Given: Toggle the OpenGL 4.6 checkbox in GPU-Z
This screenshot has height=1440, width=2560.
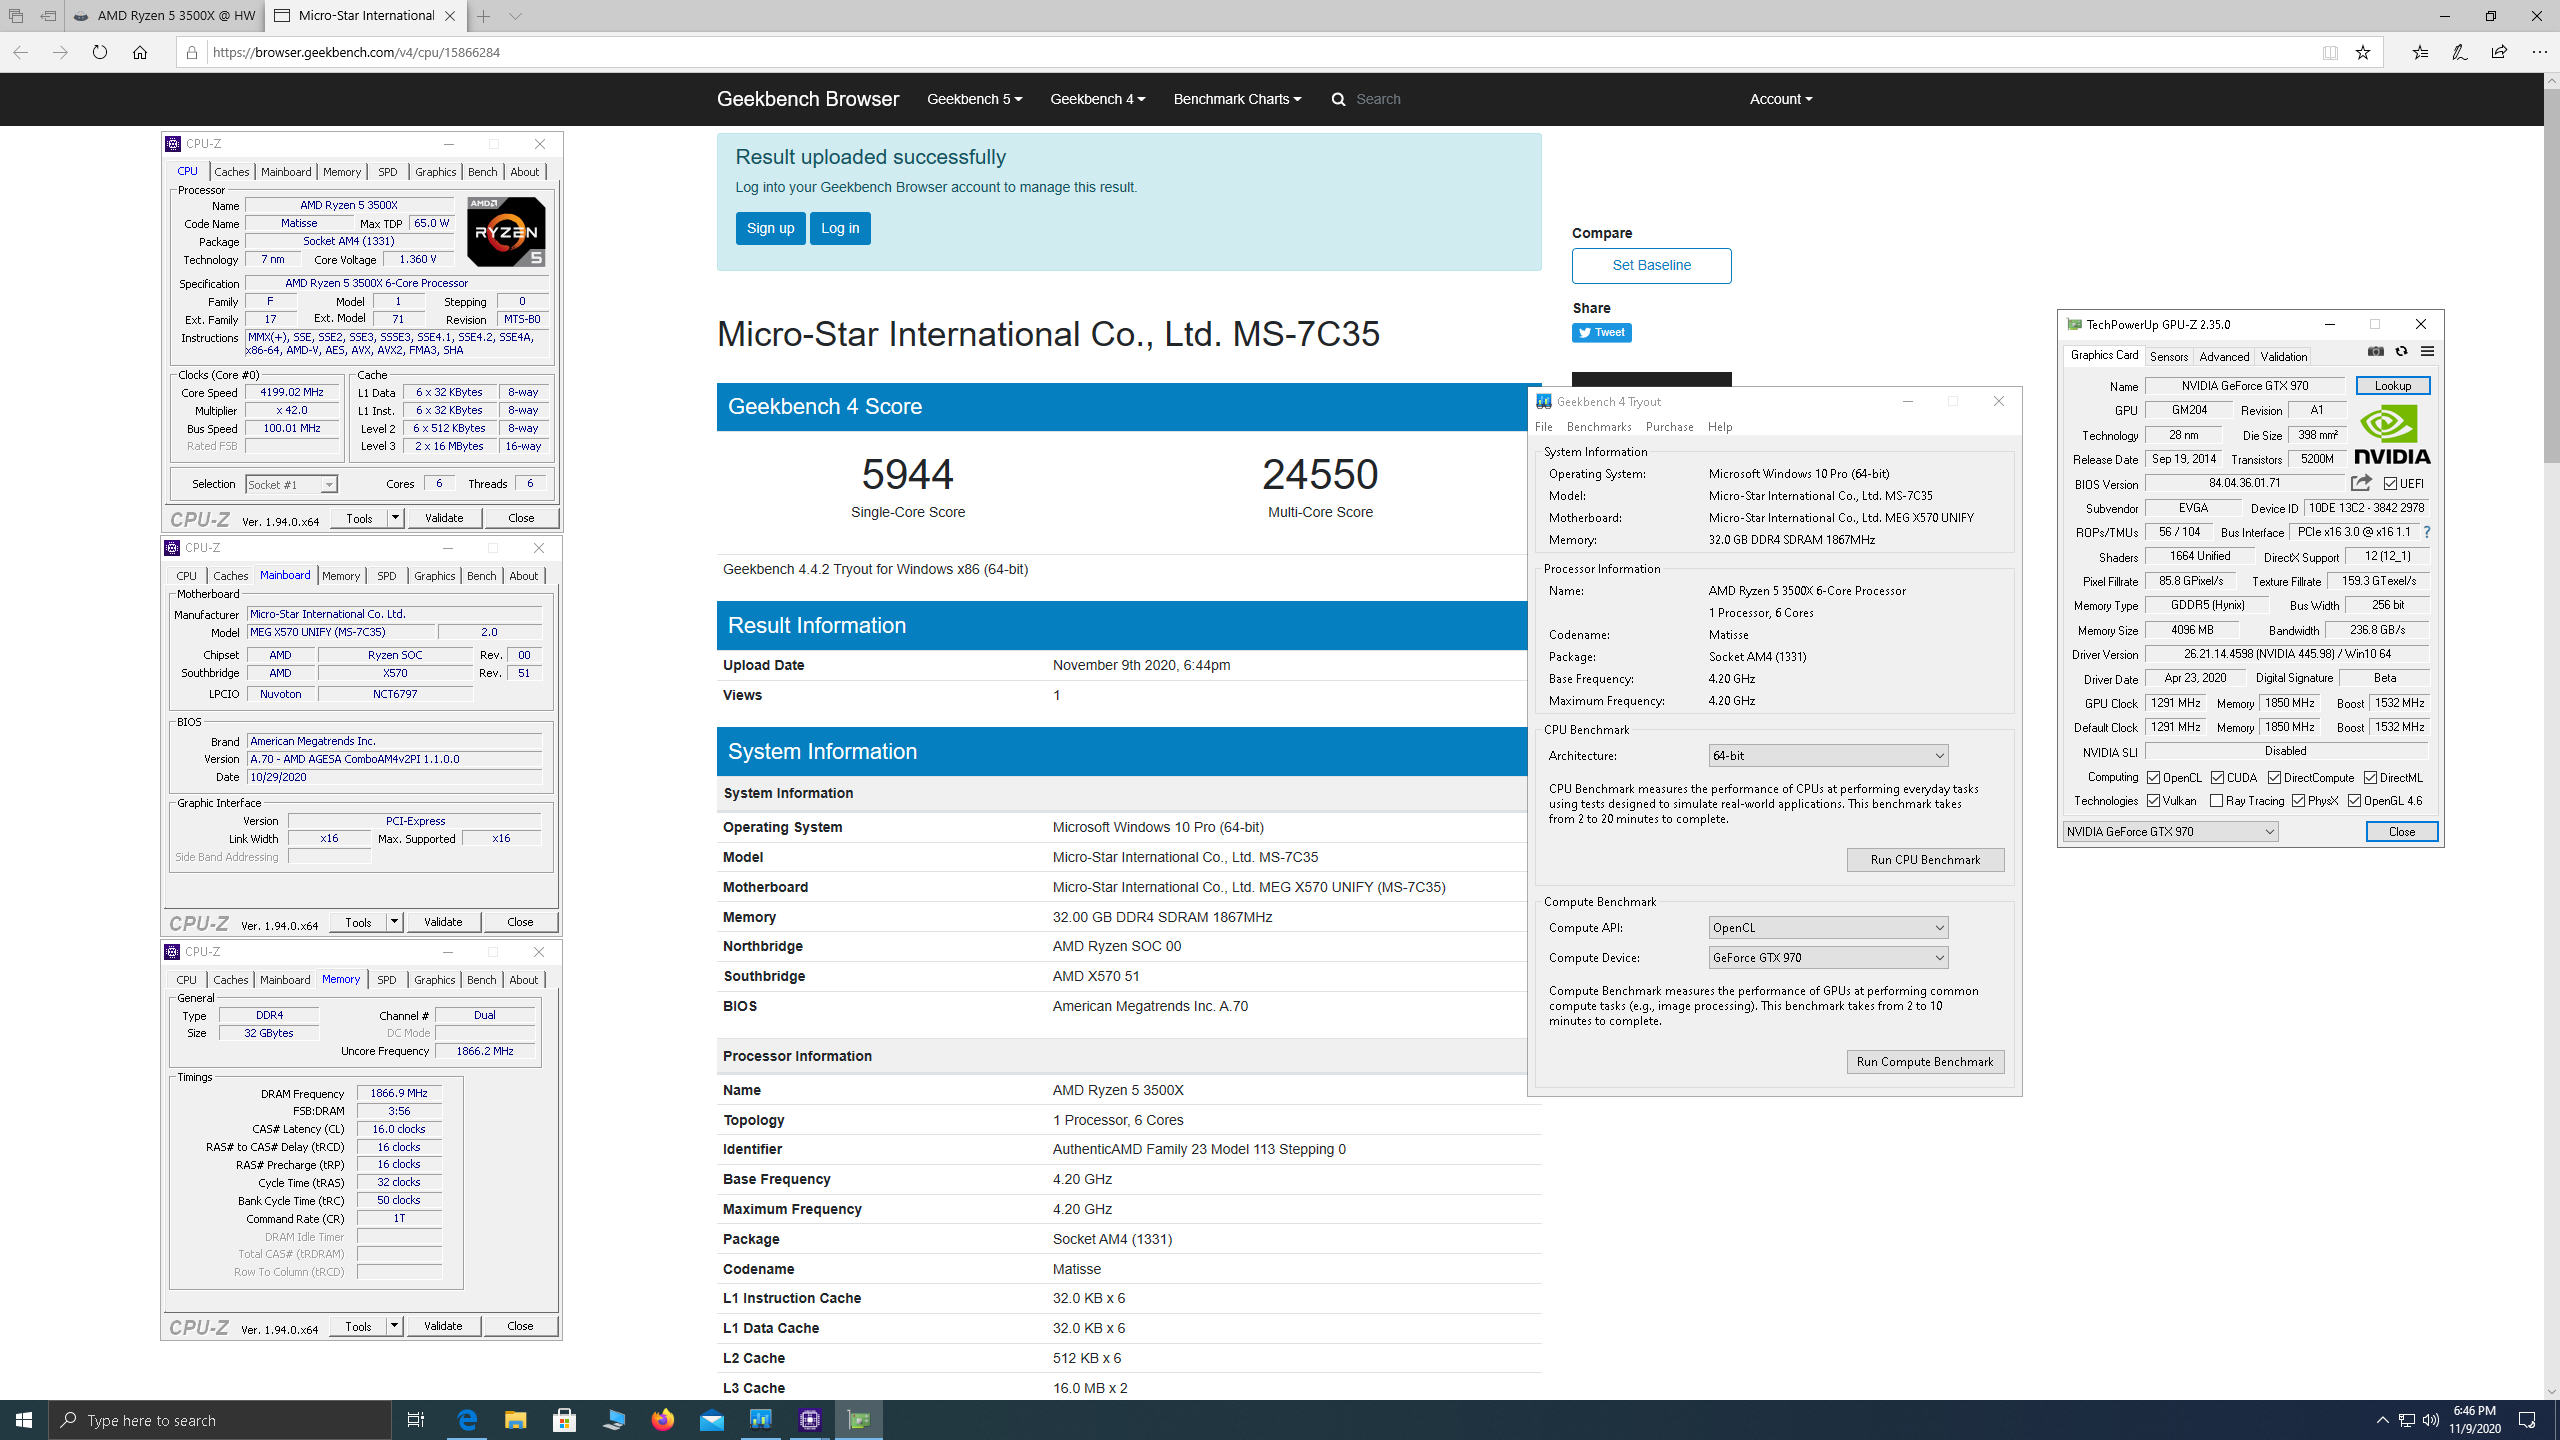Looking at the screenshot, I should point(2354,800).
